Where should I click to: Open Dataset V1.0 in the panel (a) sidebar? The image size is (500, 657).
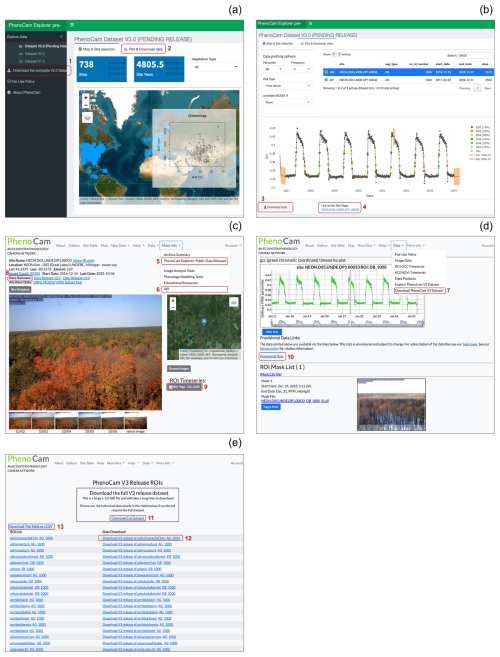coord(35,61)
